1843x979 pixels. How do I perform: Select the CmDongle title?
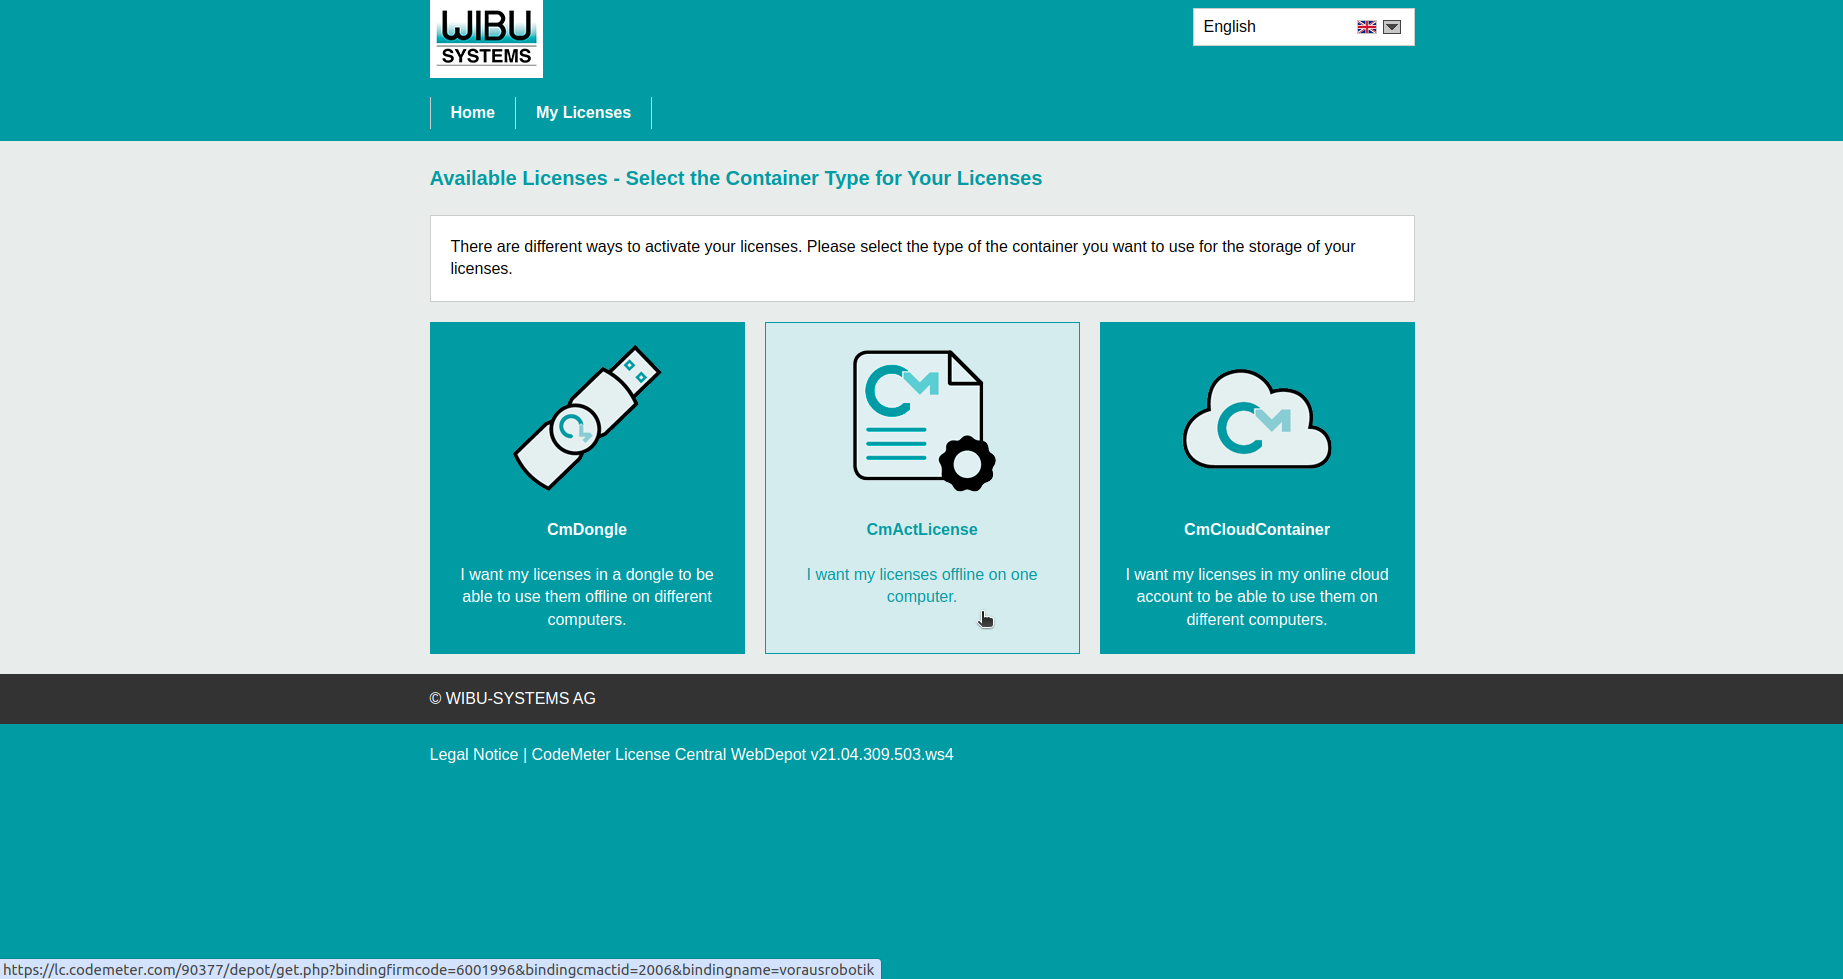click(587, 530)
